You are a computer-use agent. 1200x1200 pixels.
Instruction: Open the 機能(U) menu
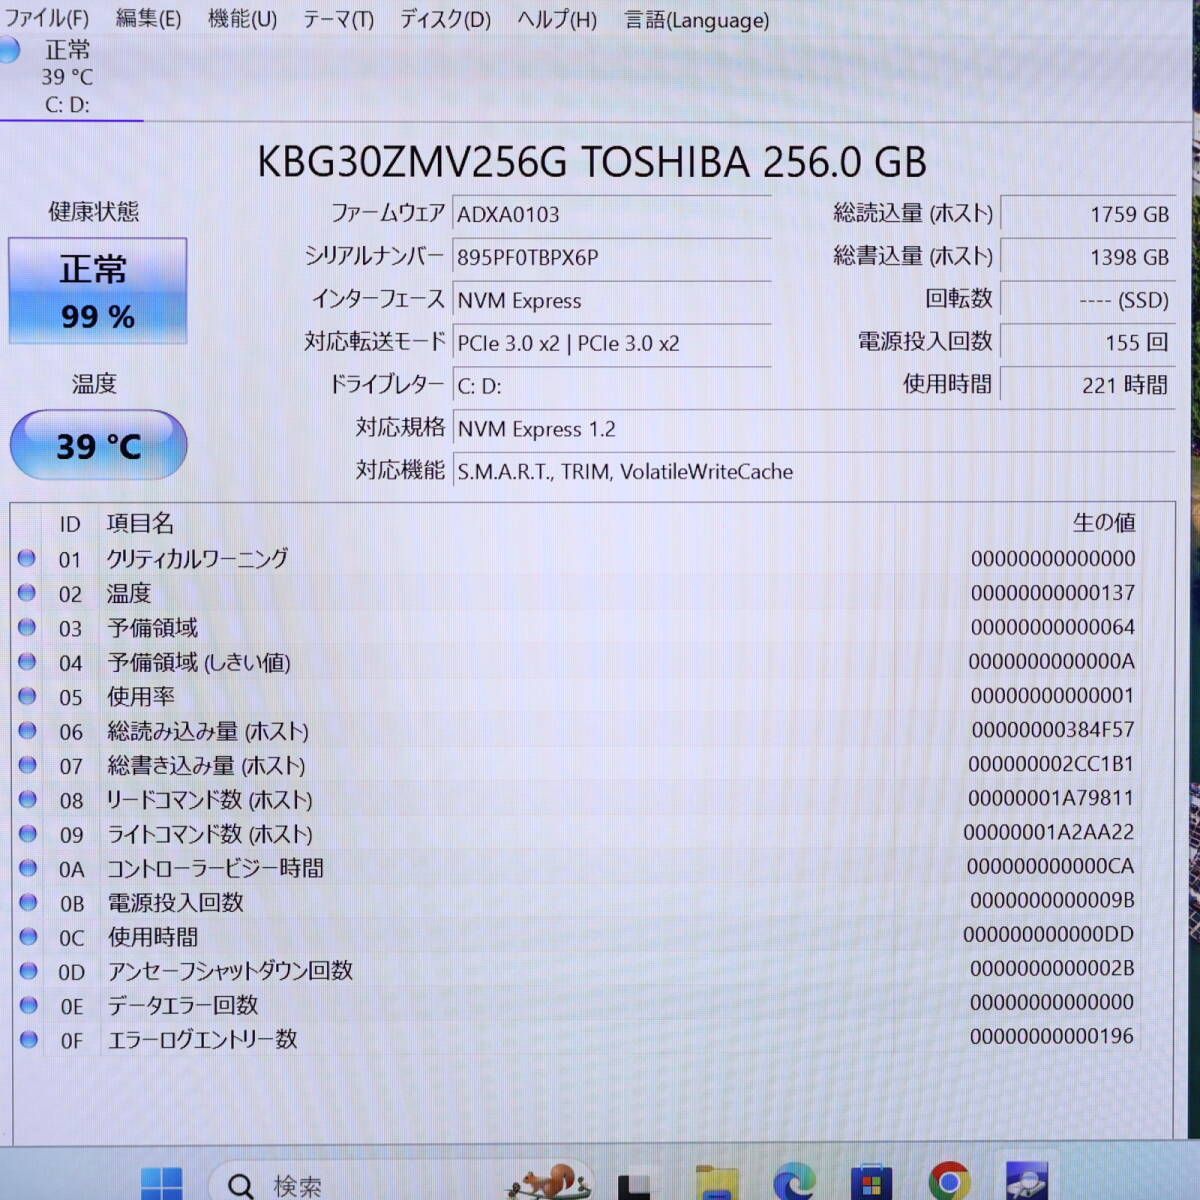pyautogui.click(x=242, y=19)
